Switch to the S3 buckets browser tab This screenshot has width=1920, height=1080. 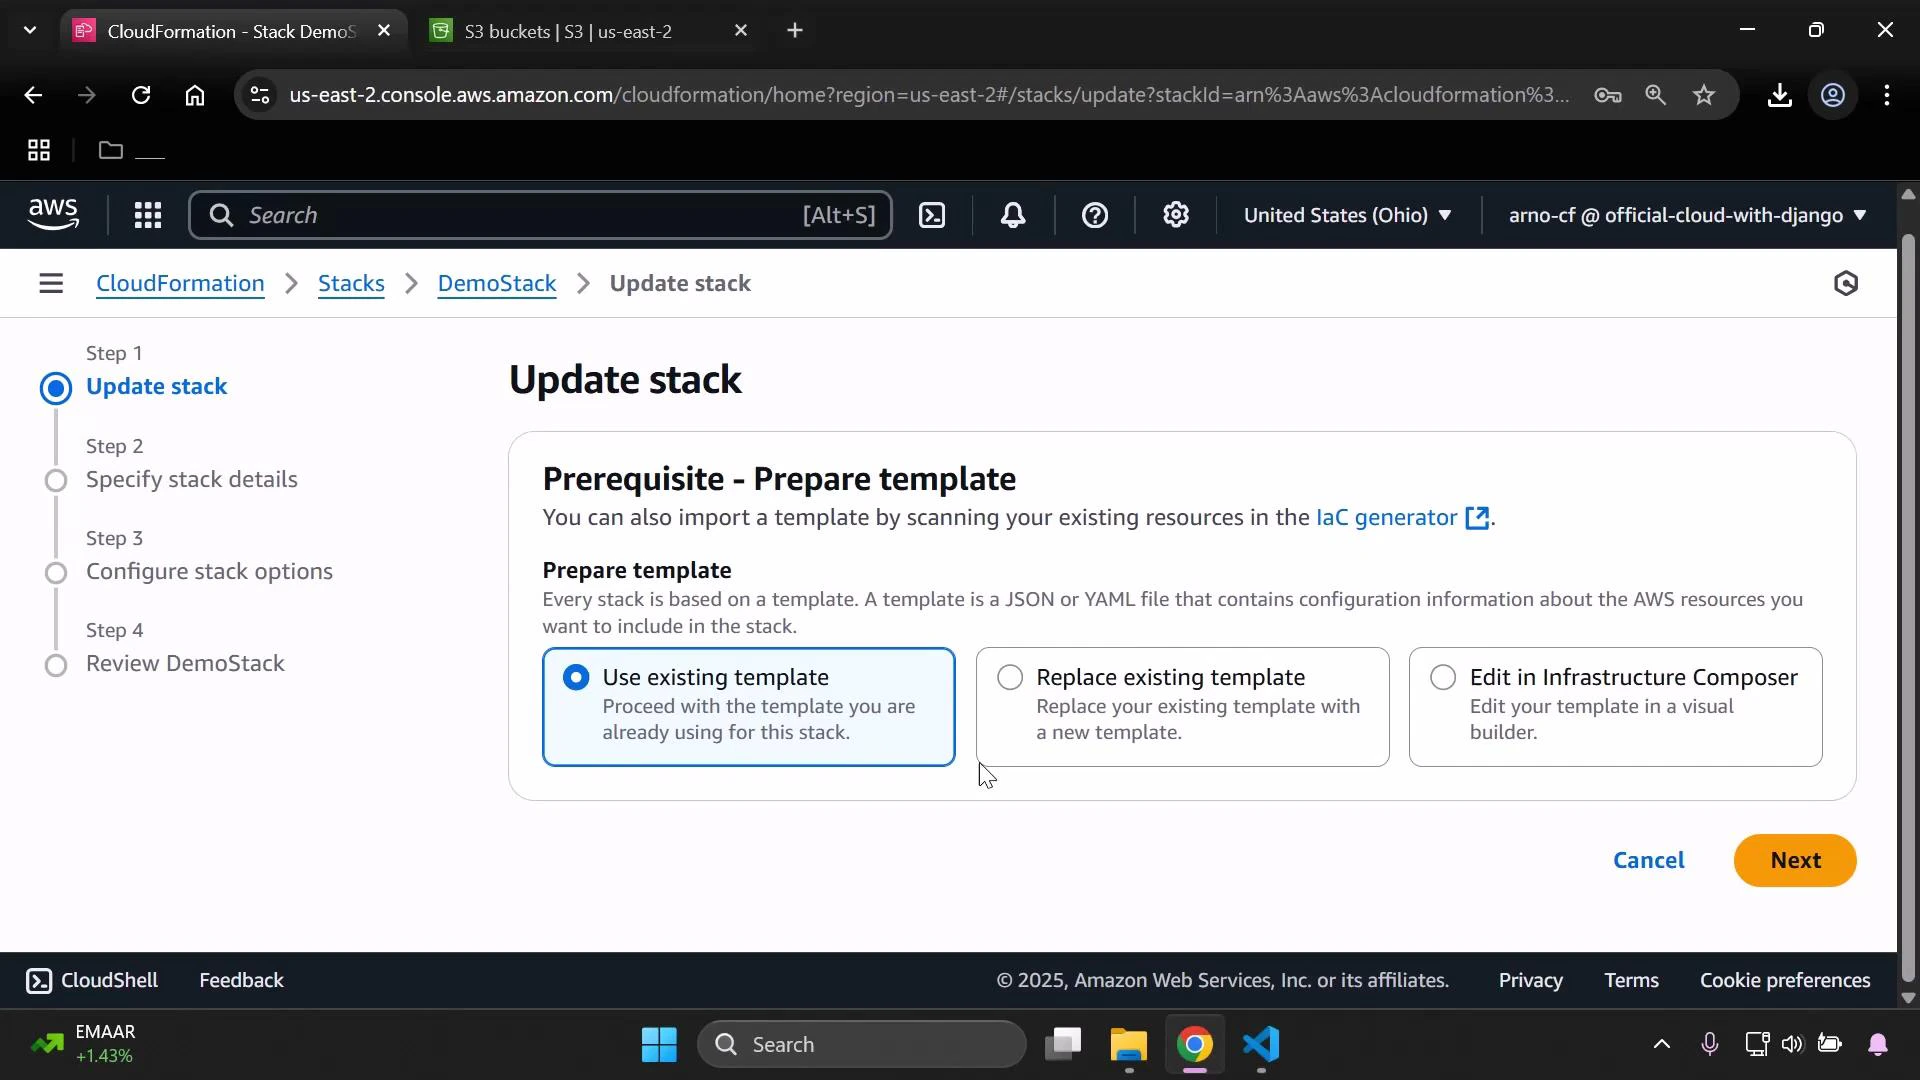(x=570, y=31)
